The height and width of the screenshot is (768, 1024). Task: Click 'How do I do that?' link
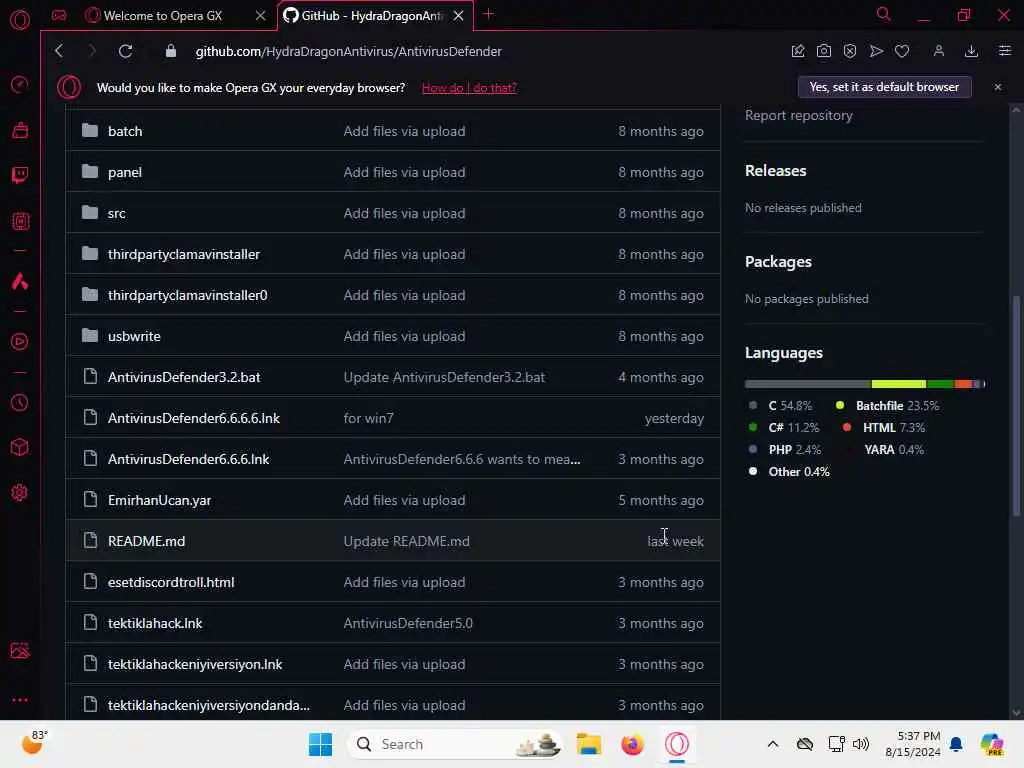coord(469,88)
